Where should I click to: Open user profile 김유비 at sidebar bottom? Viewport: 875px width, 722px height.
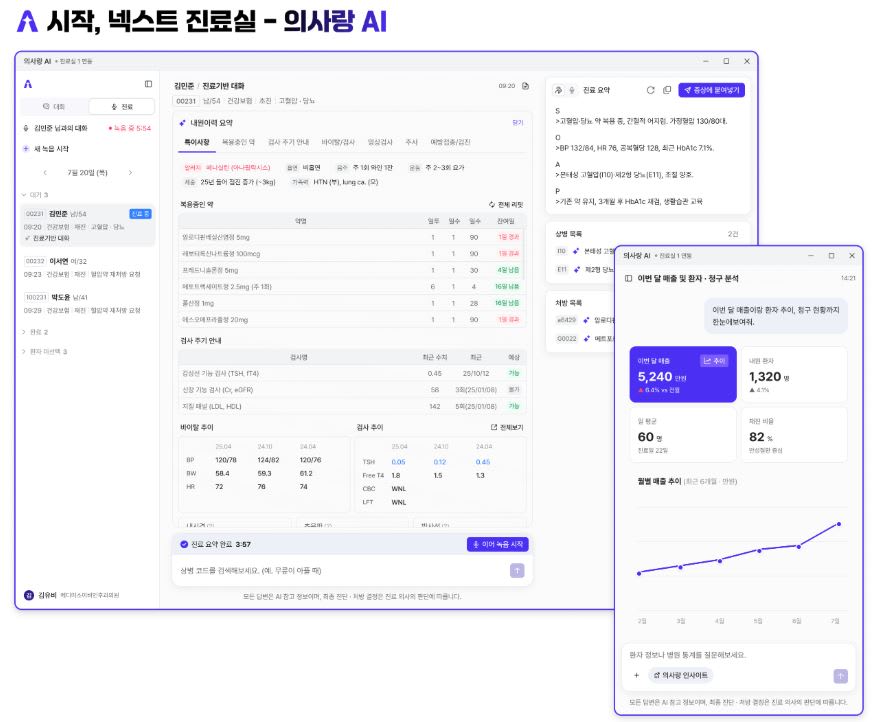[x=71, y=595]
